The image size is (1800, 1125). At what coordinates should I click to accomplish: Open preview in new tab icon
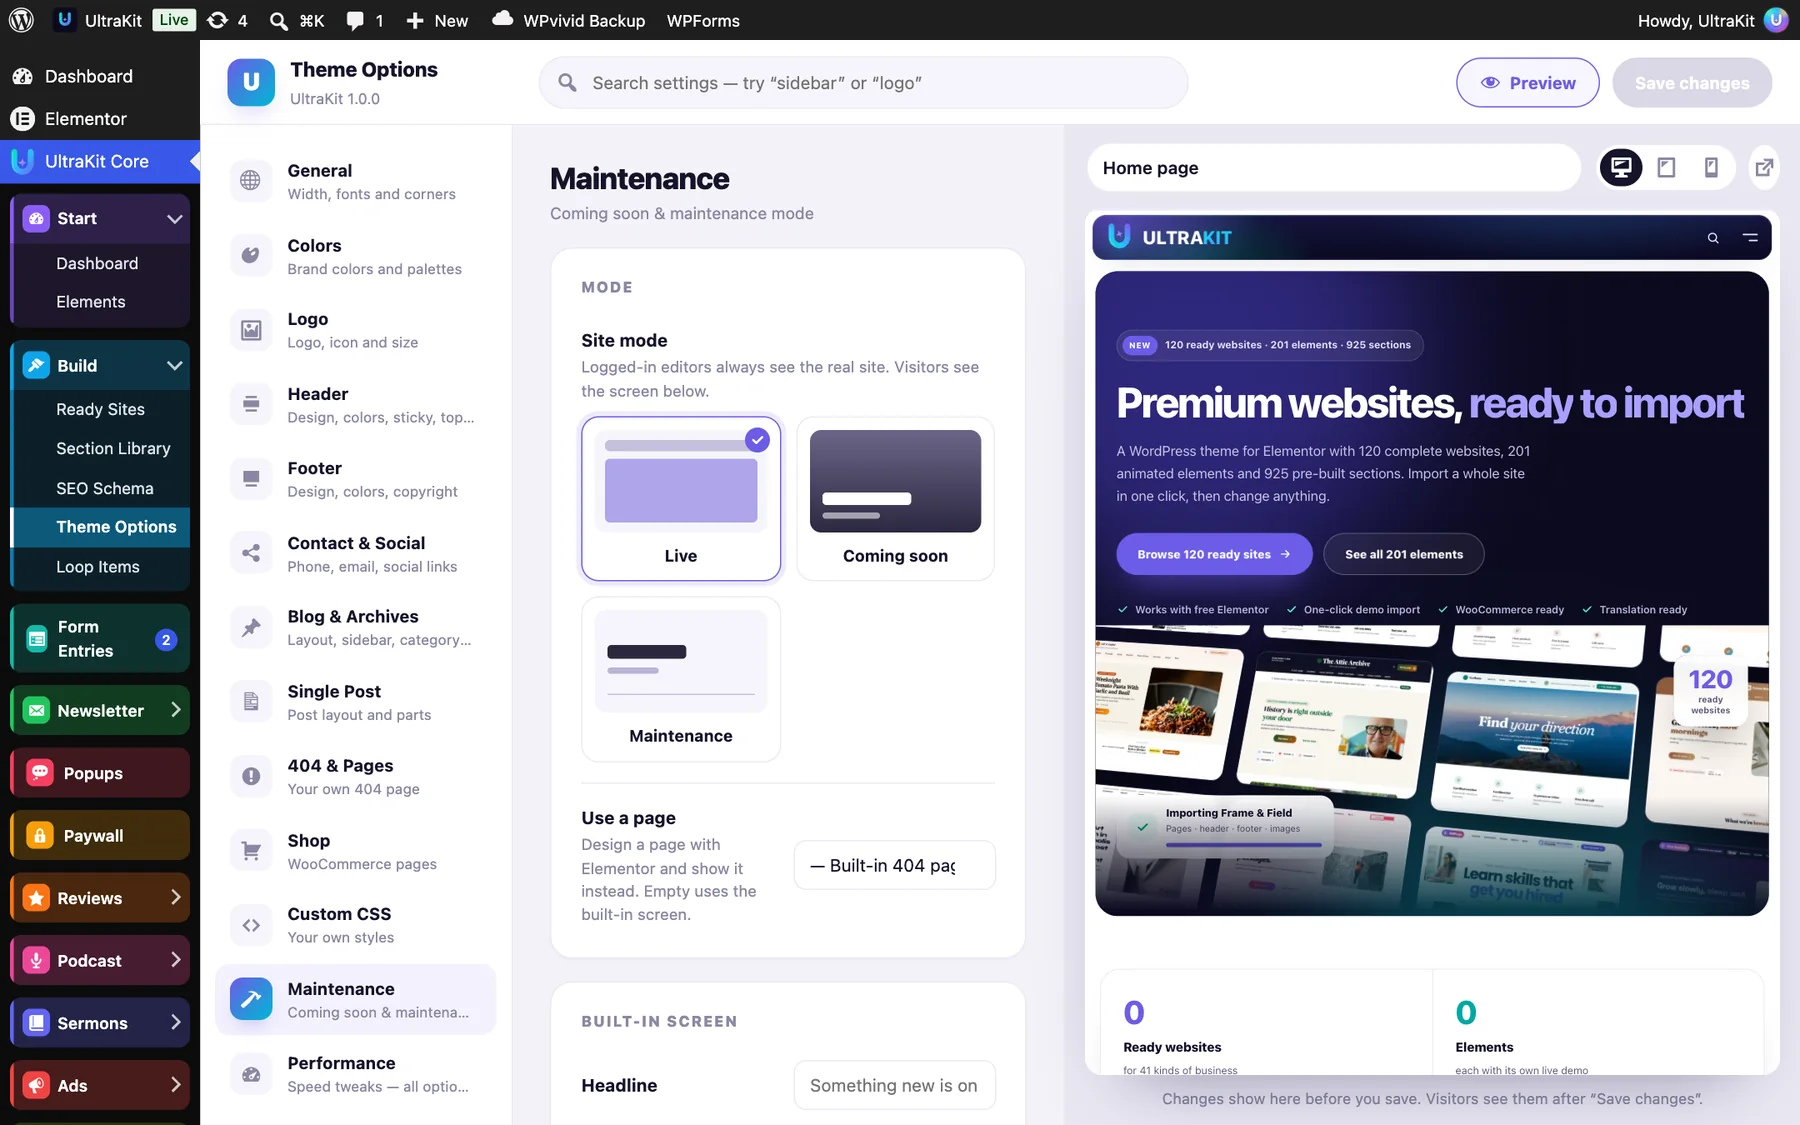1764,168
